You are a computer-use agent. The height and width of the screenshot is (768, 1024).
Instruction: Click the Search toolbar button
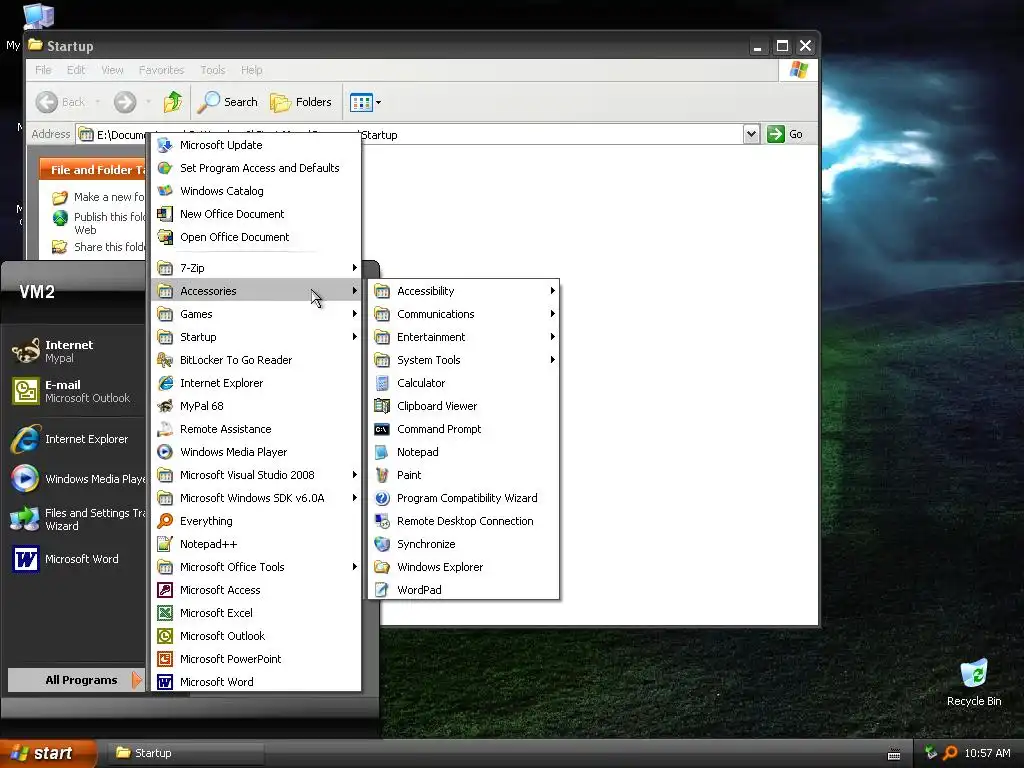point(228,102)
